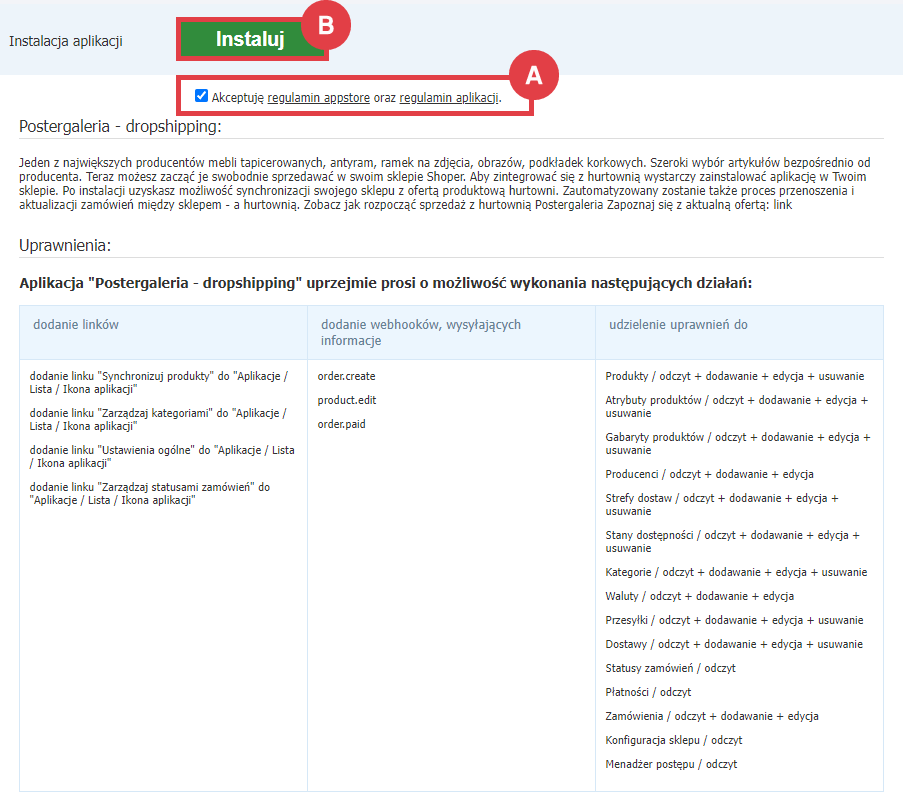Click the red marker labeled B
This screenshot has height=803, width=903.
coord(325,27)
